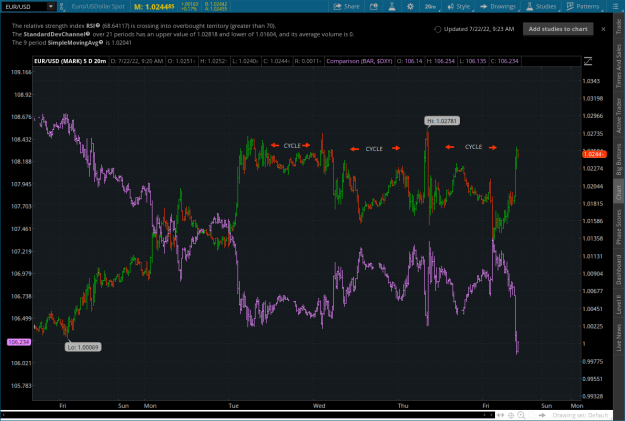Open the Phase Scores sidebar tab
This screenshot has height=421, width=625.
(619, 227)
